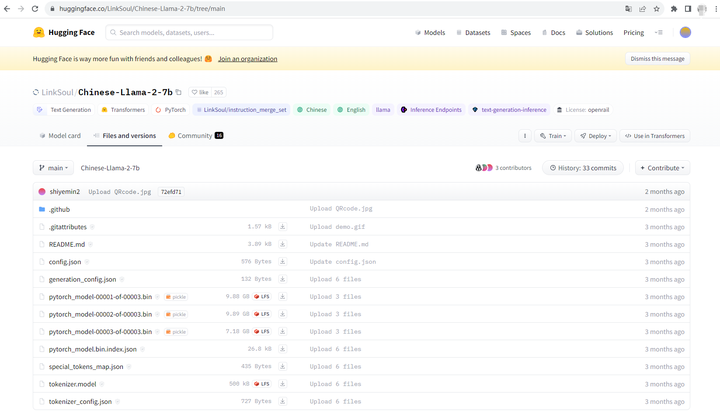This screenshot has width=720, height=417.
Task: Download README.md via download icon
Action: click(x=282, y=244)
